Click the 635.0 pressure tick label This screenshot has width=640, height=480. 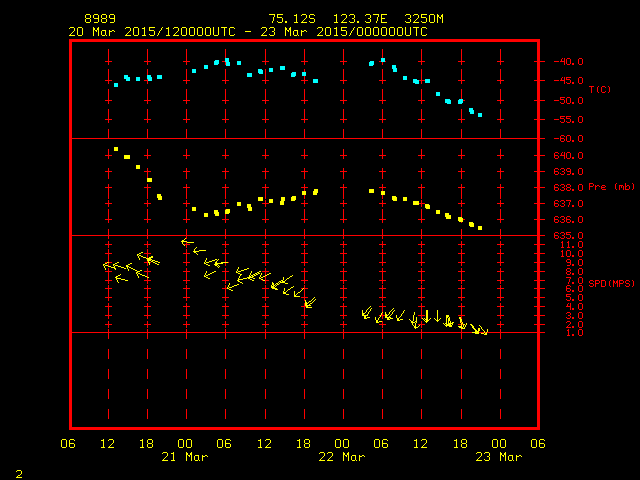tap(568, 236)
